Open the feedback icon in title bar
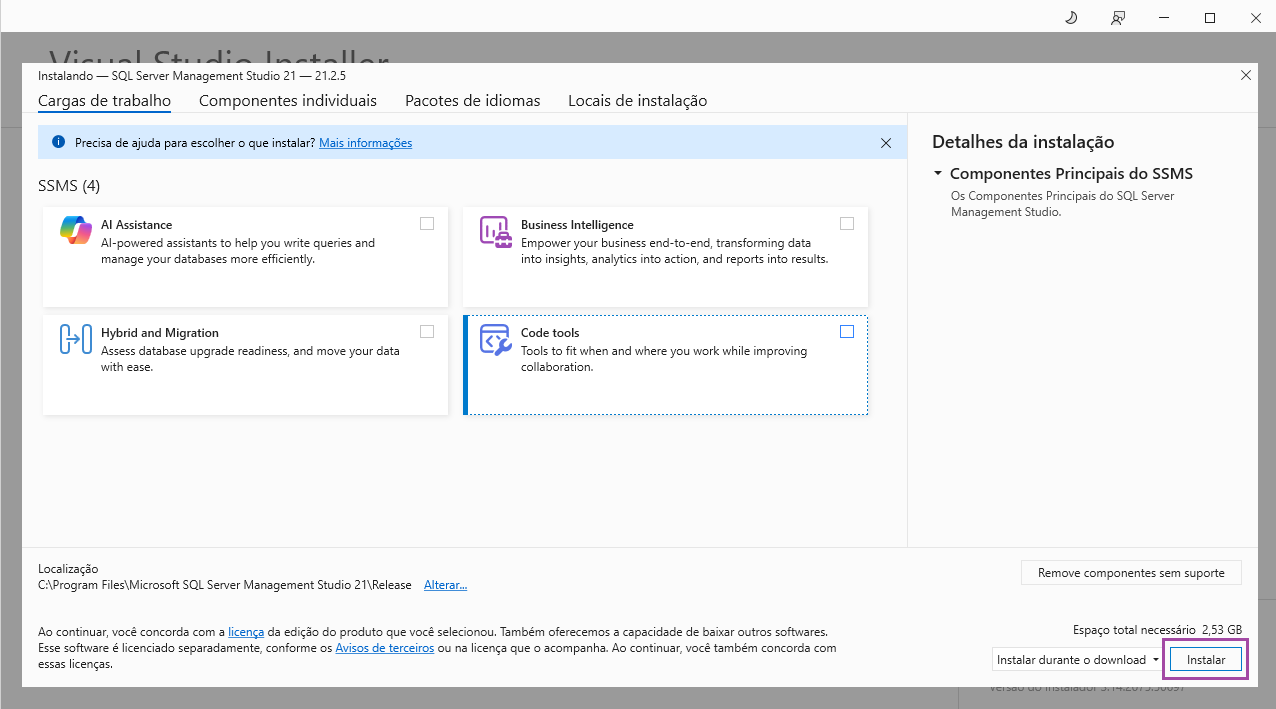The height and width of the screenshot is (709, 1276). pos(1118,18)
